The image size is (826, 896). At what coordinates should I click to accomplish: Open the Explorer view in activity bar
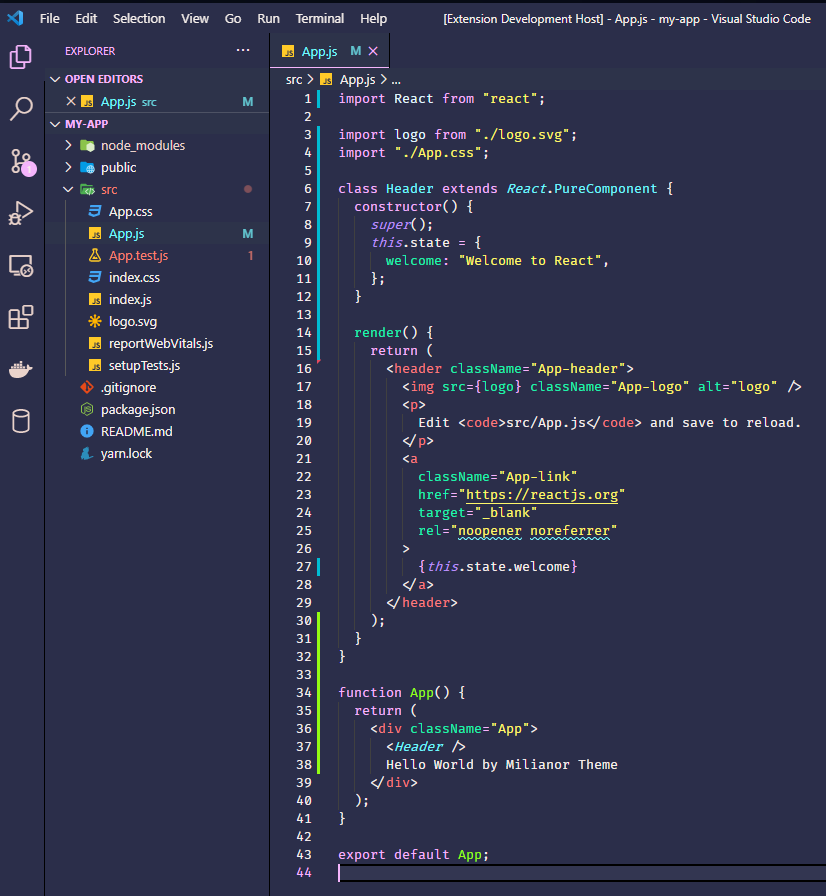coord(21,57)
